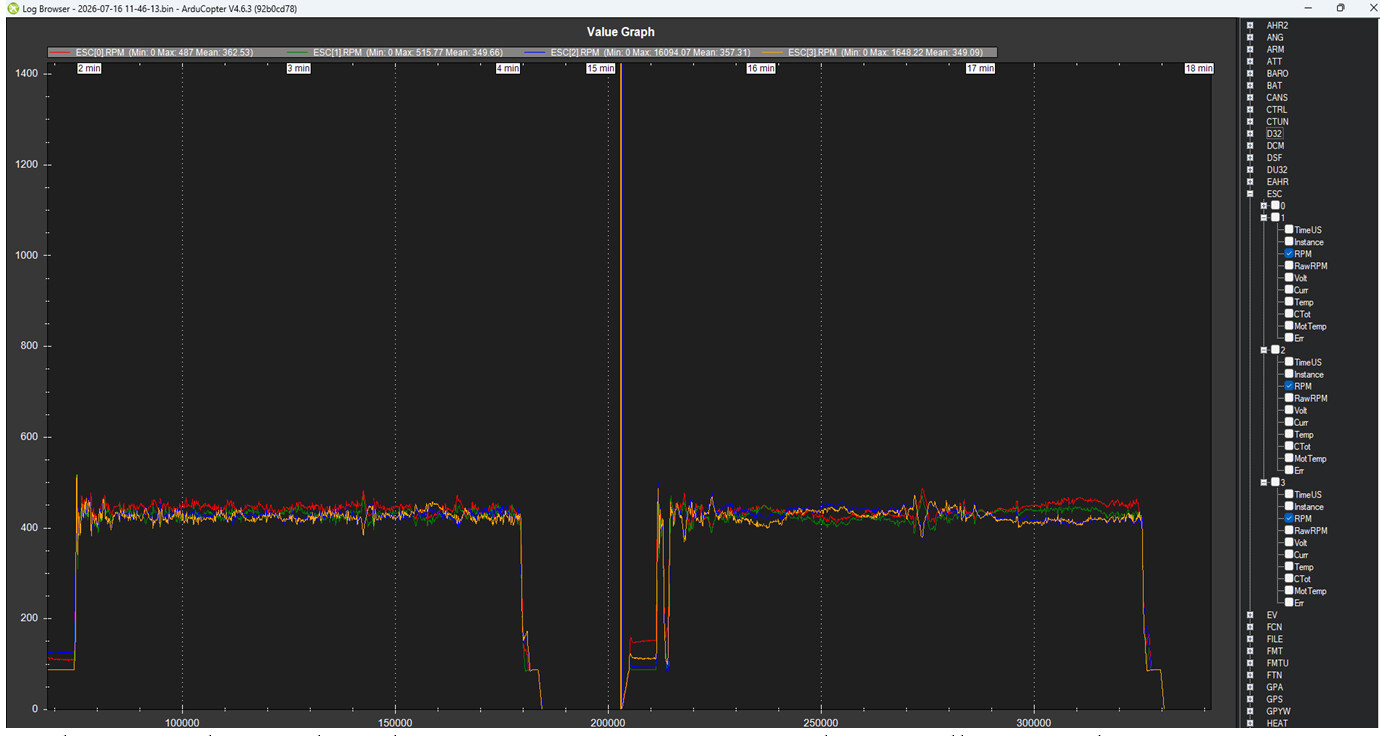Screen dimensions: 1380x736
Task: Tick the ESC instance 1 group checkbox
Action: (x=1276, y=218)
